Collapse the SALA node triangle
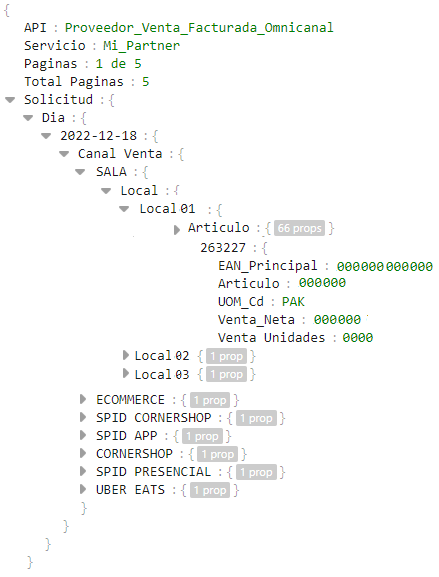439x577 pixels. point(80,172)
